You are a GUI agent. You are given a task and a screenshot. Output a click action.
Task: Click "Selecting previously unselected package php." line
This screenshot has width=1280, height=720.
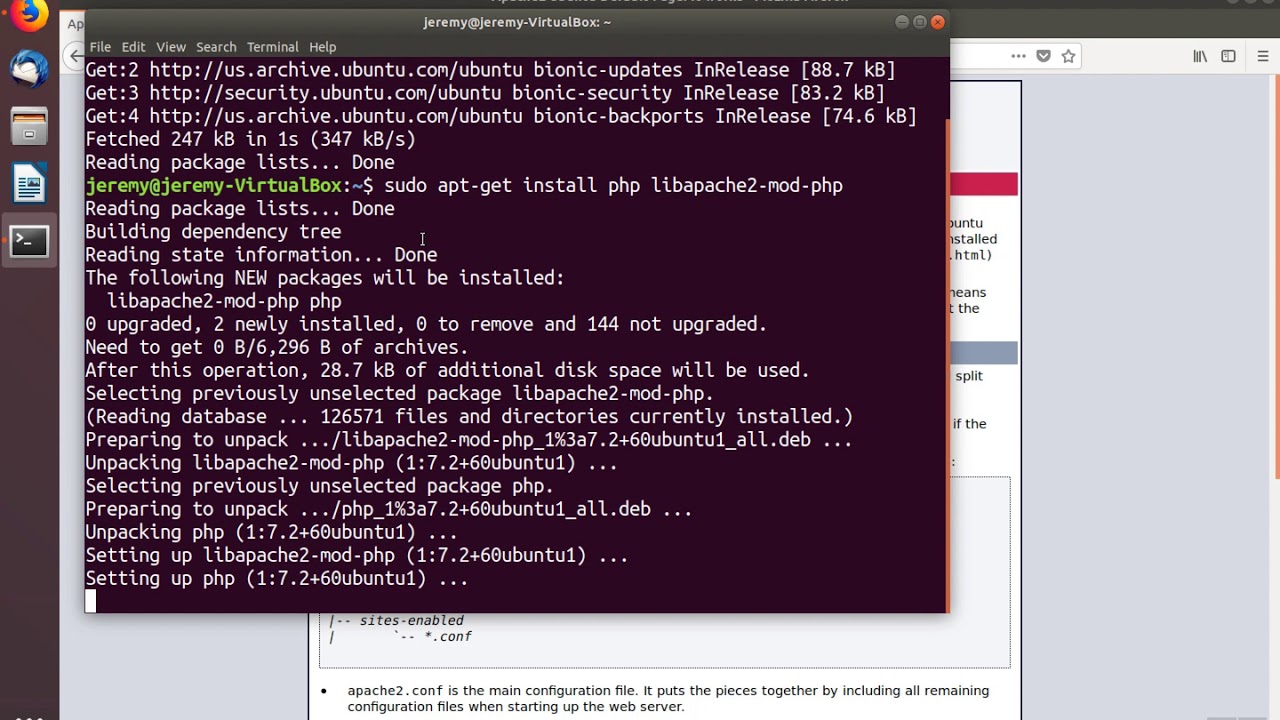(319, 486)
